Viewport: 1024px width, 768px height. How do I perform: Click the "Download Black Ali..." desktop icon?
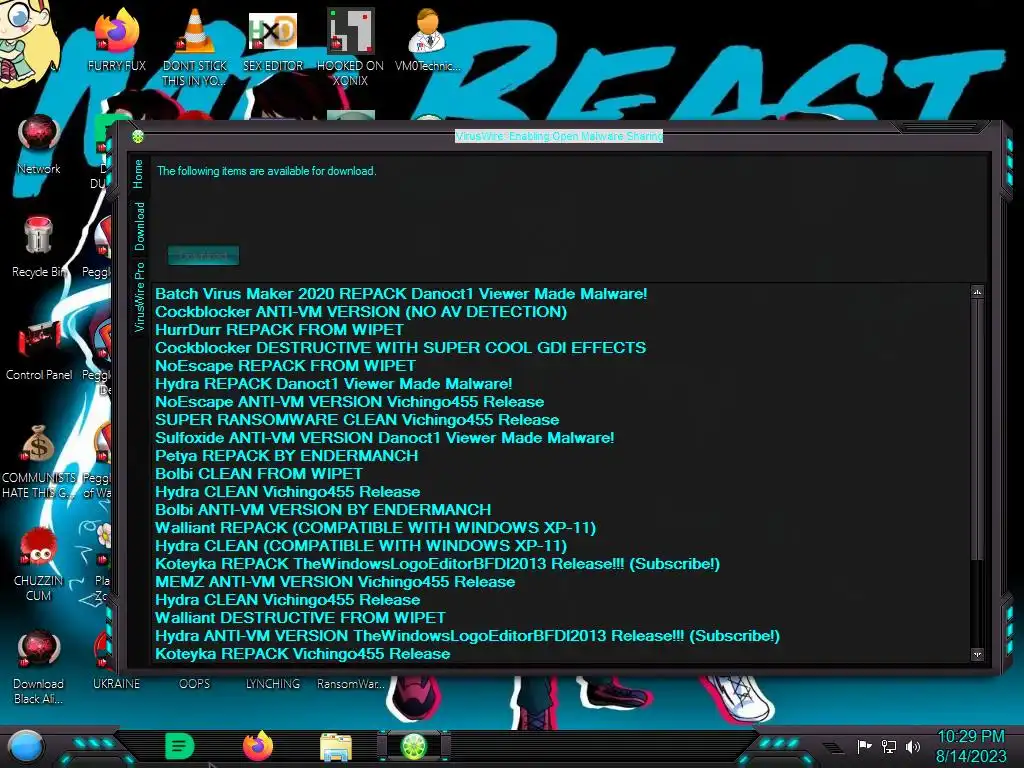39,650
